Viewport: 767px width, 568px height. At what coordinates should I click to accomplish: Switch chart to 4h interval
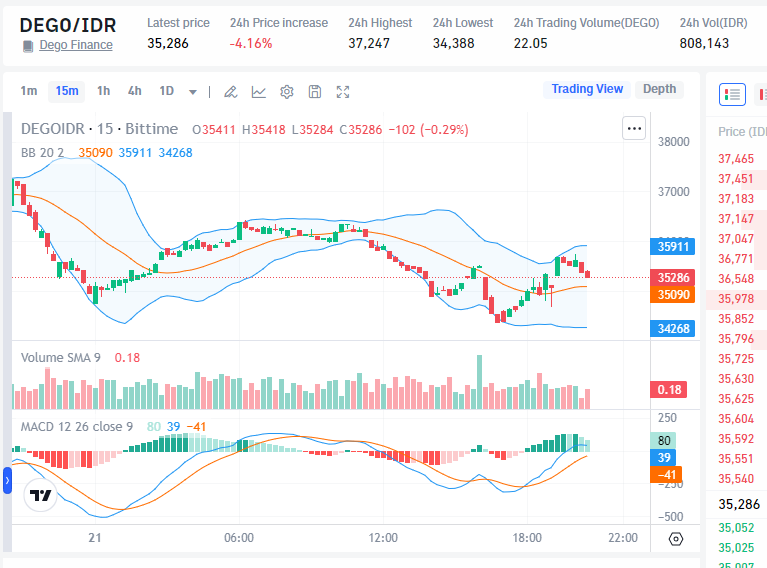point(135,91)
